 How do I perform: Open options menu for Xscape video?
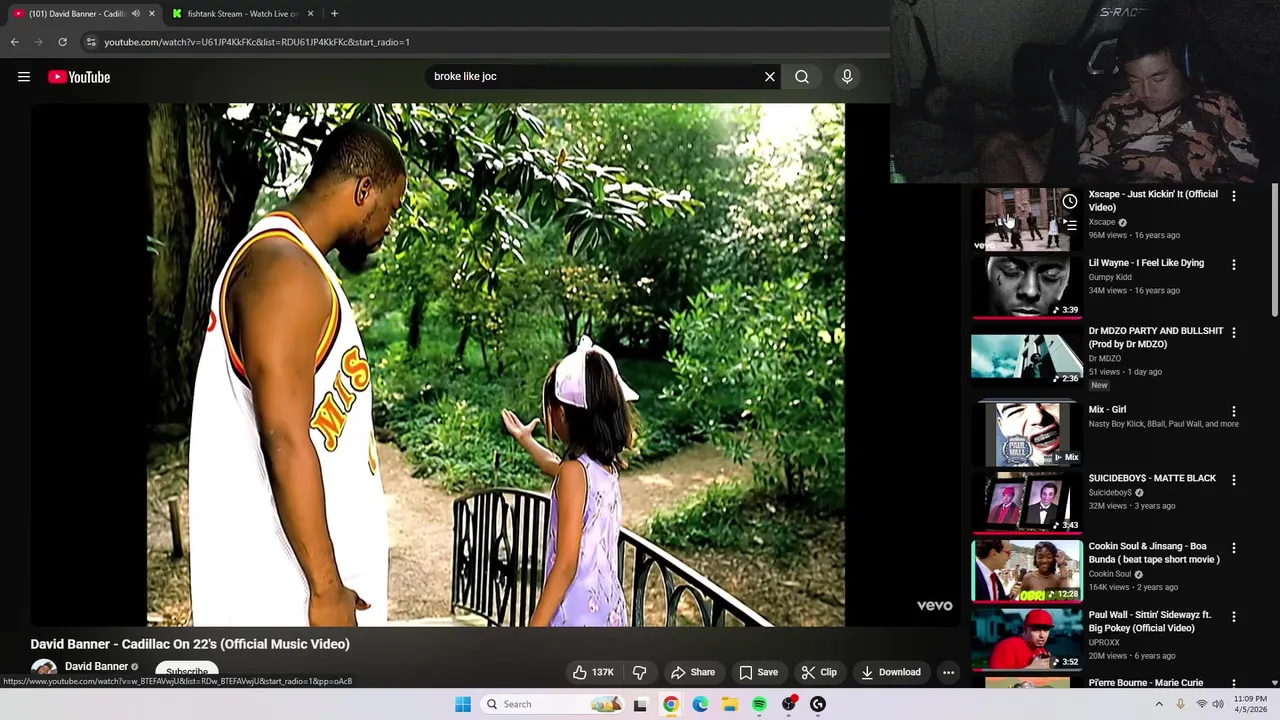tap(1233, 197)
